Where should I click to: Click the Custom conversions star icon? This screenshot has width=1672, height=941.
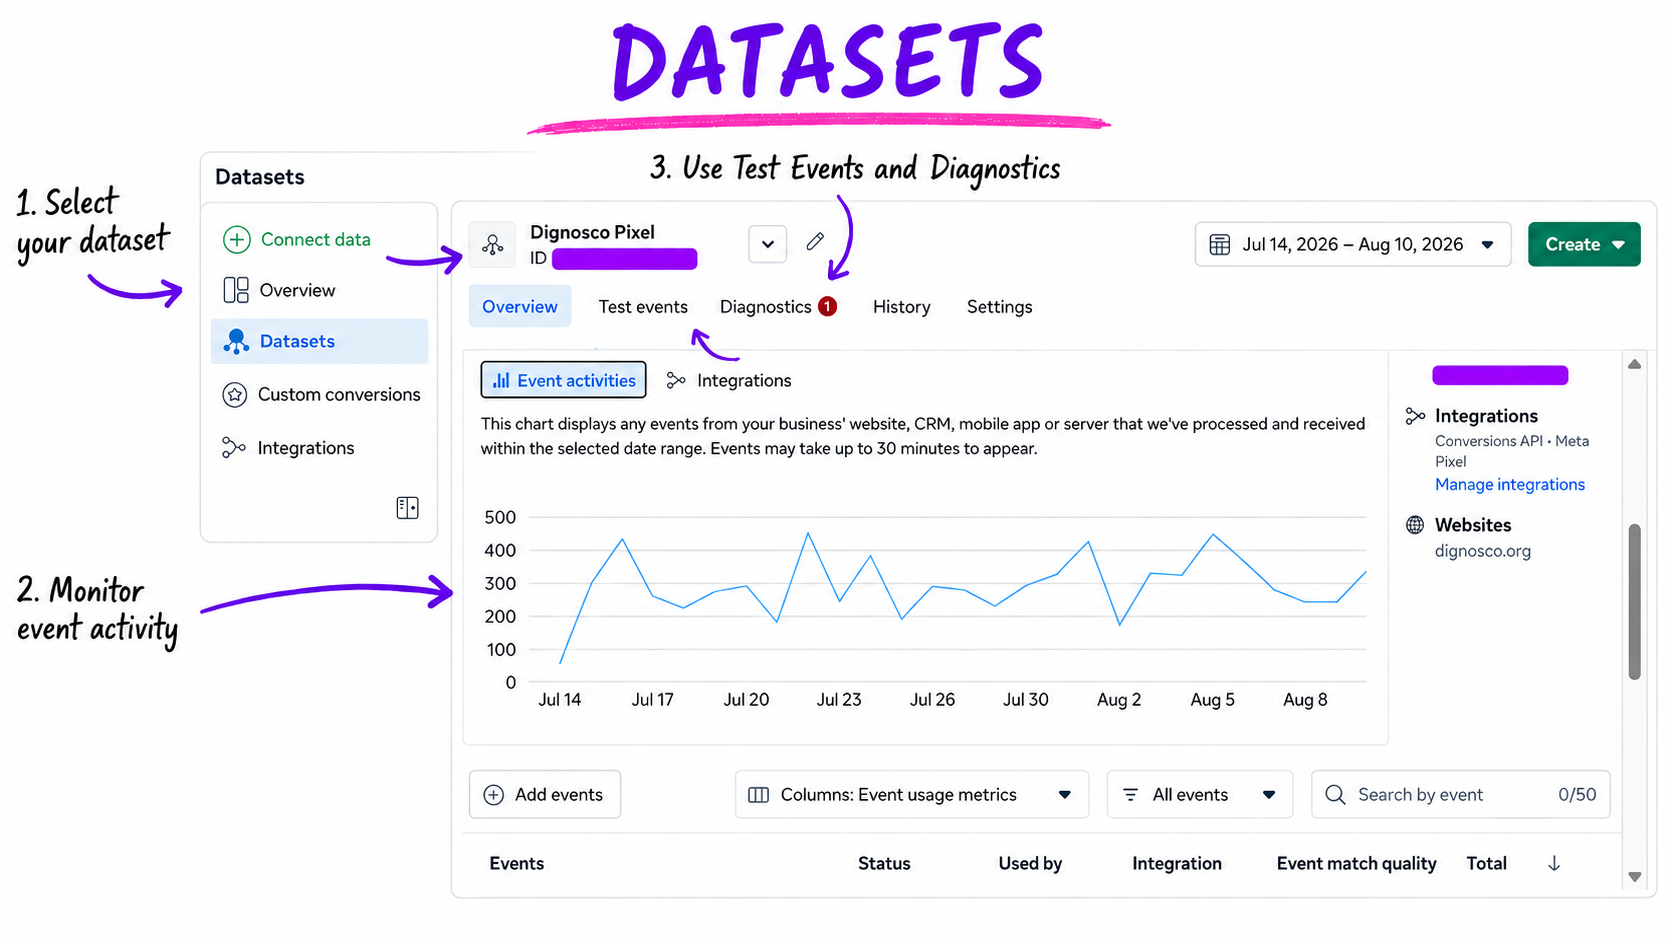pyautogui.click(x=235, y=395)
